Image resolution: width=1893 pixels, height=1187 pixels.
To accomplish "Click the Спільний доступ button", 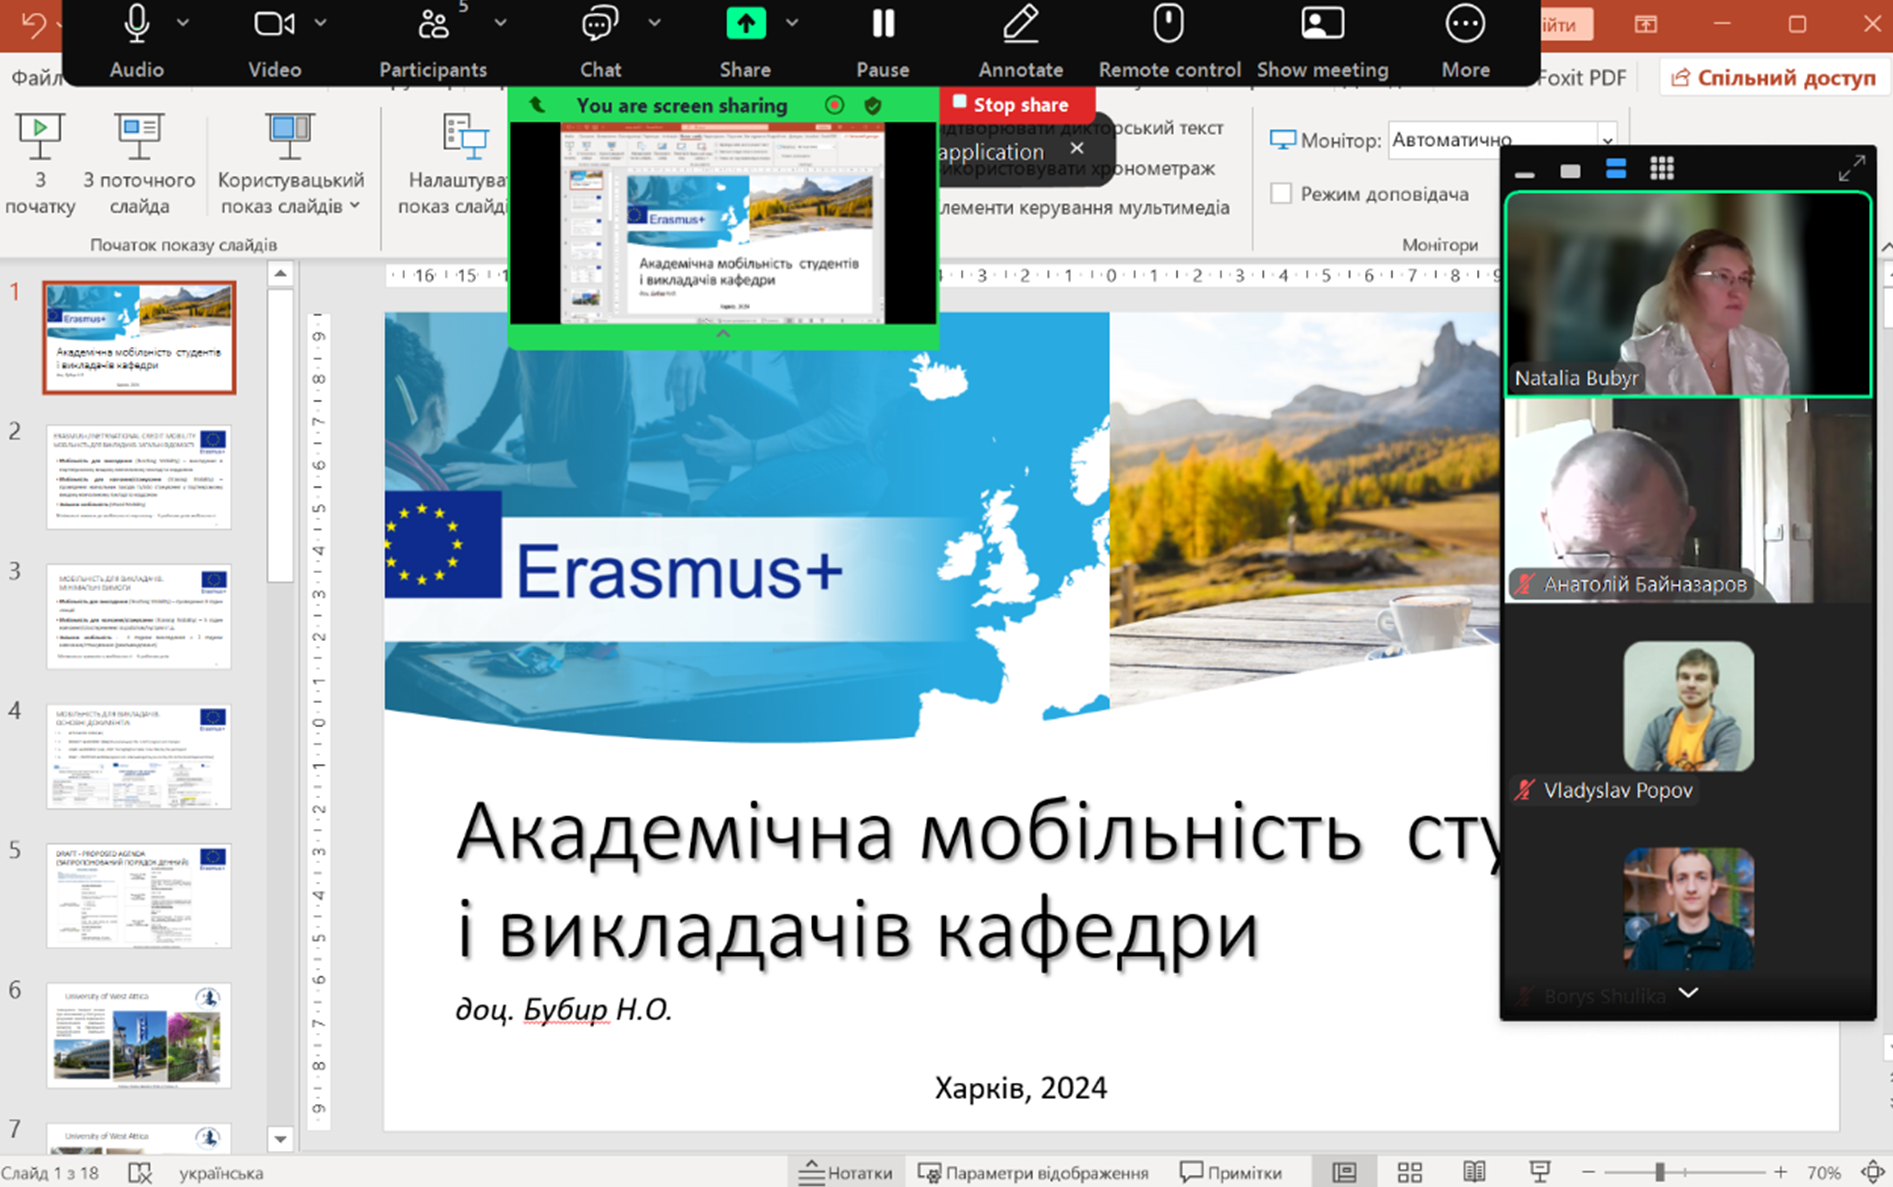I will (1773, 78).
